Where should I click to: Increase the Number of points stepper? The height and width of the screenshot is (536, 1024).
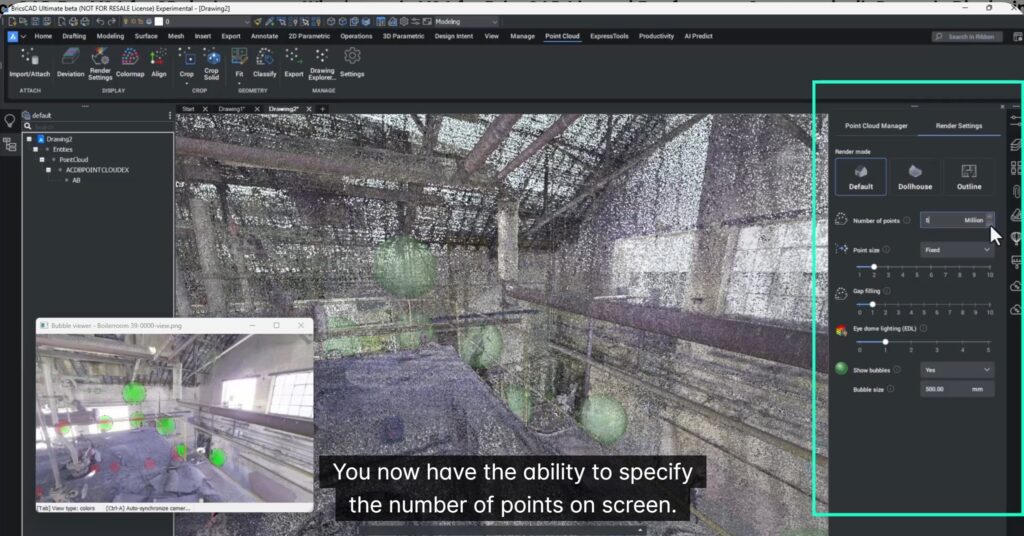pos(990,217)
